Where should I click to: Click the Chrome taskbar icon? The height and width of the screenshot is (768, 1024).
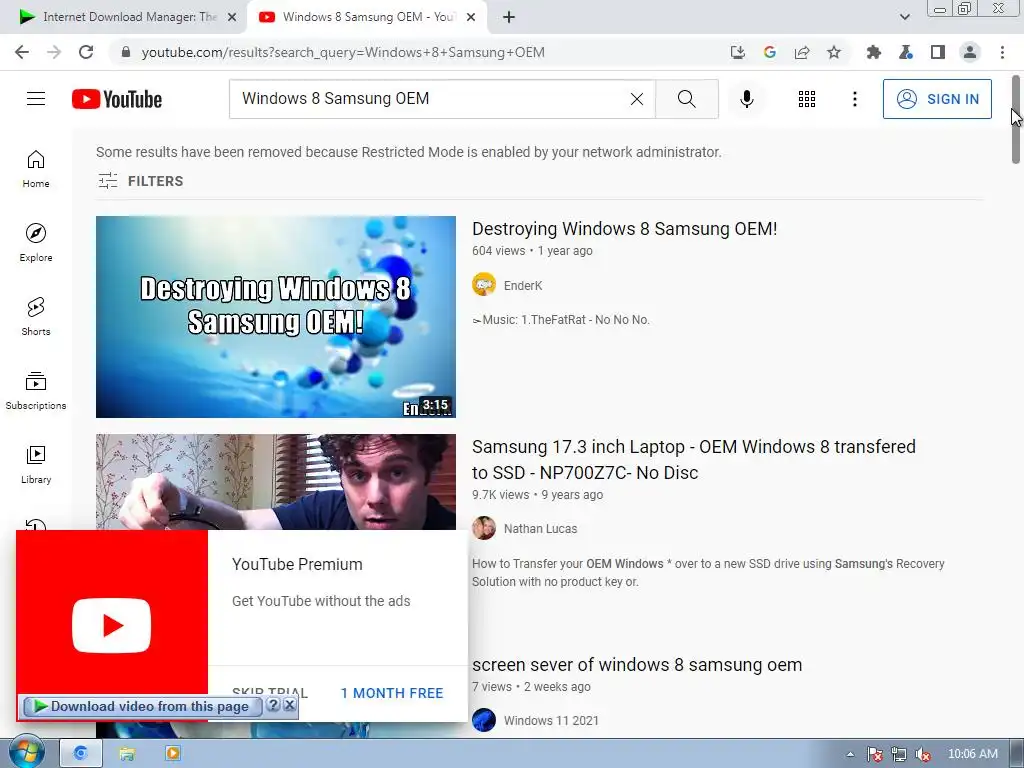[80, 753]
